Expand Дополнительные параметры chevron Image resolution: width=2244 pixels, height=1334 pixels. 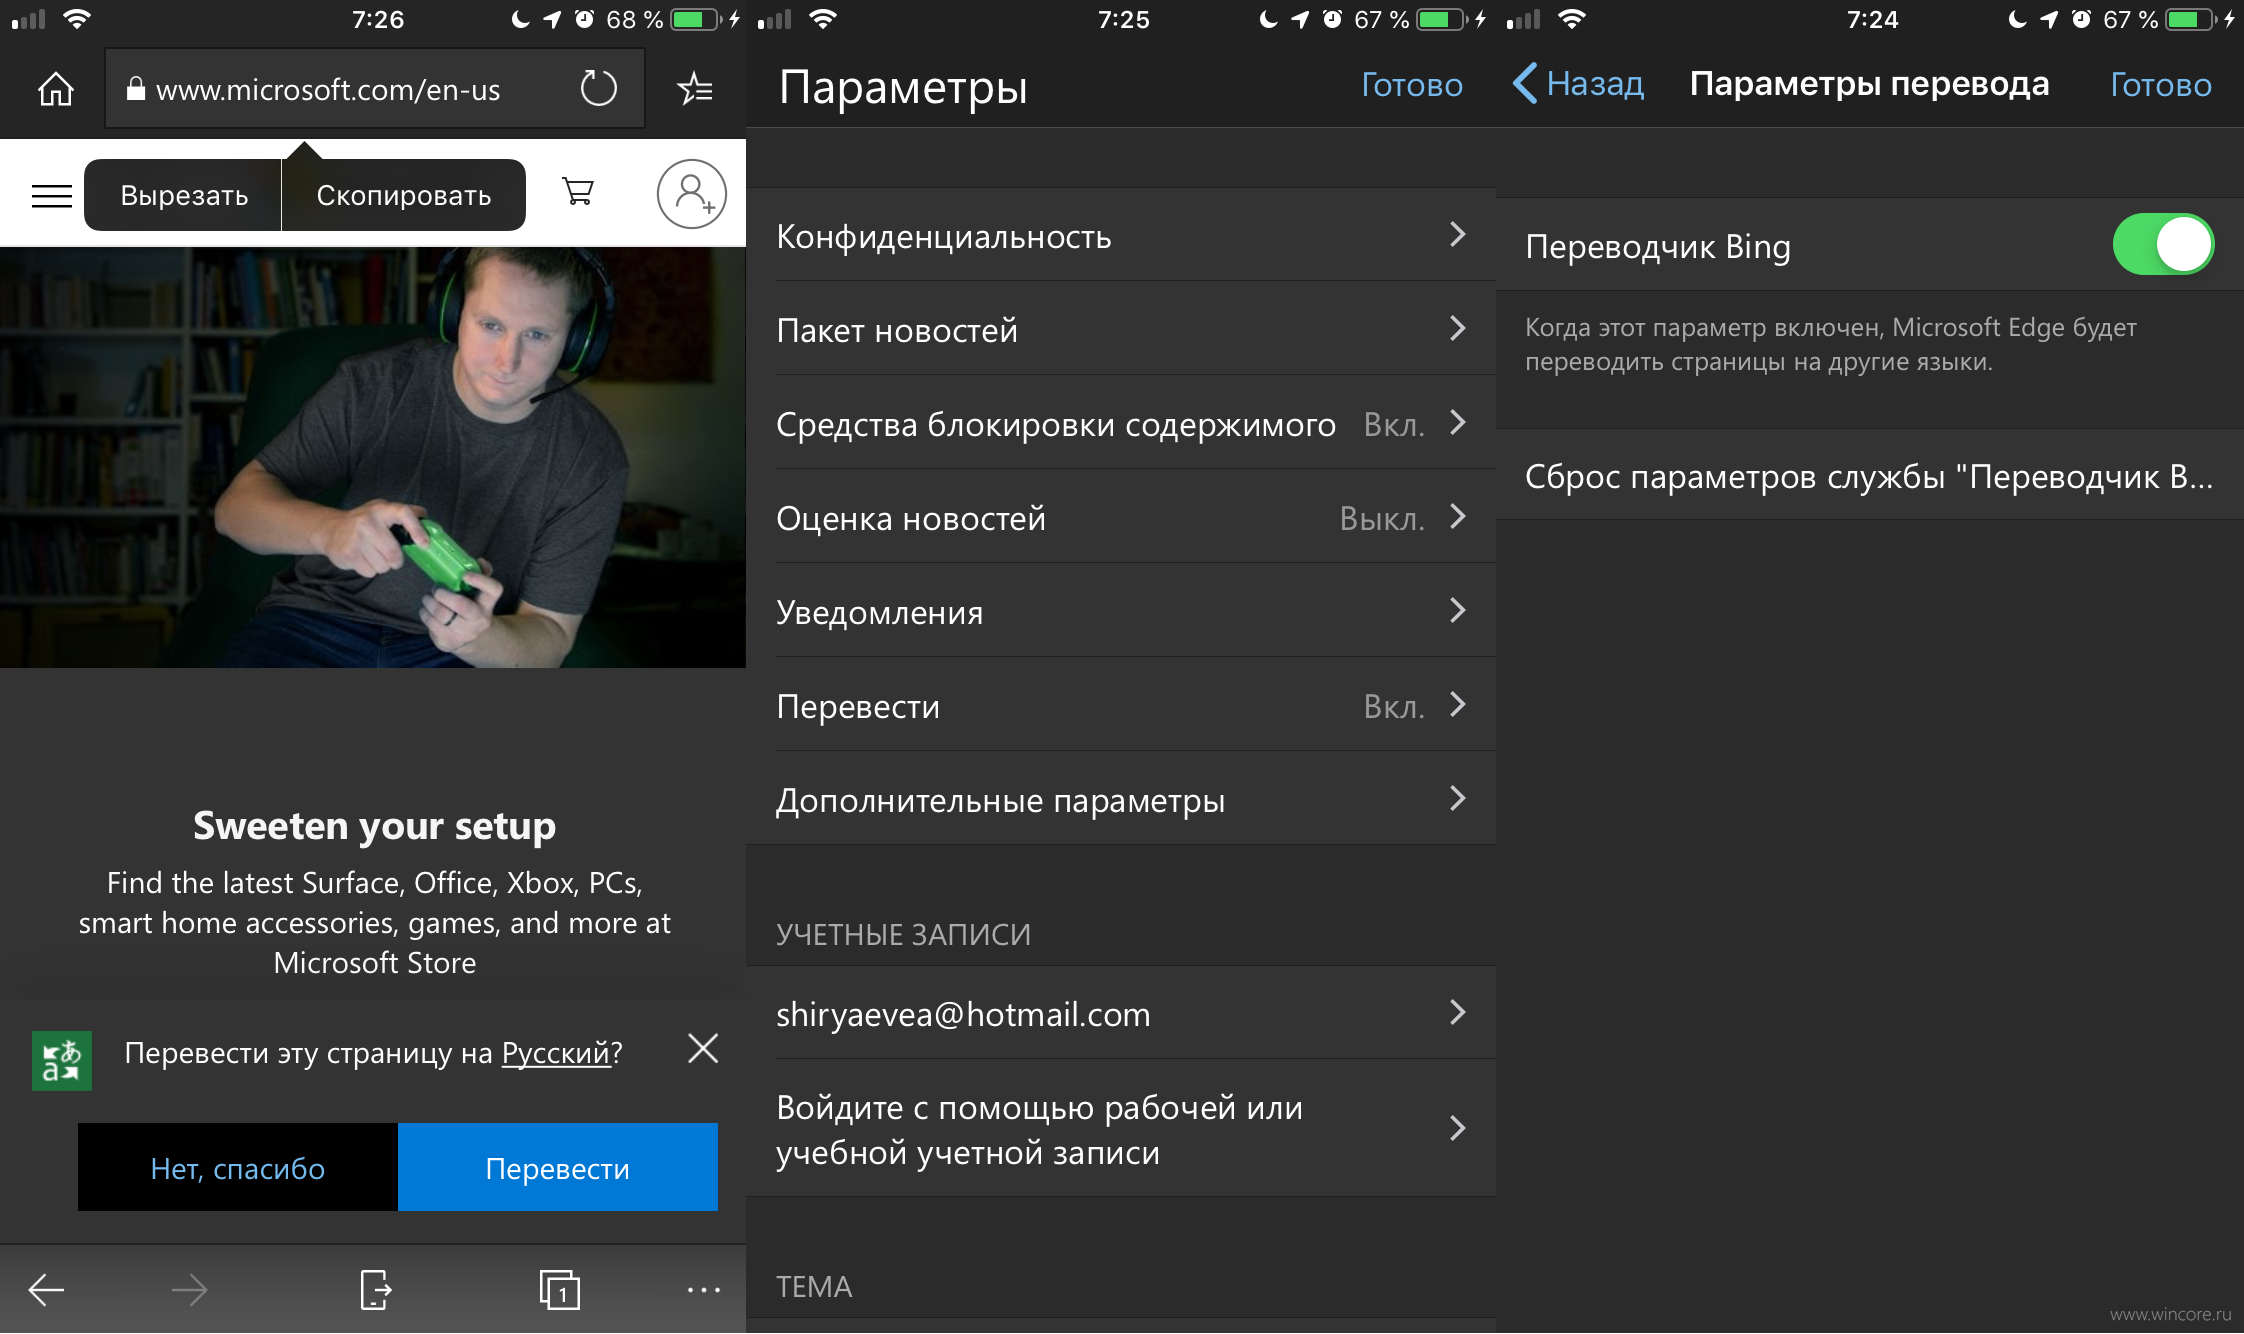pyautogui.click(x=1458, y=798)
